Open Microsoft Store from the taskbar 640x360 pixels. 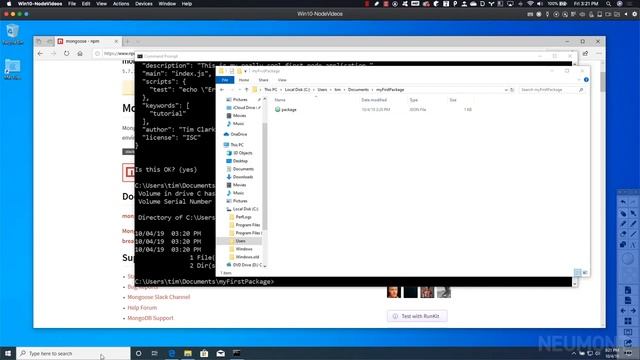click(204, 353)
